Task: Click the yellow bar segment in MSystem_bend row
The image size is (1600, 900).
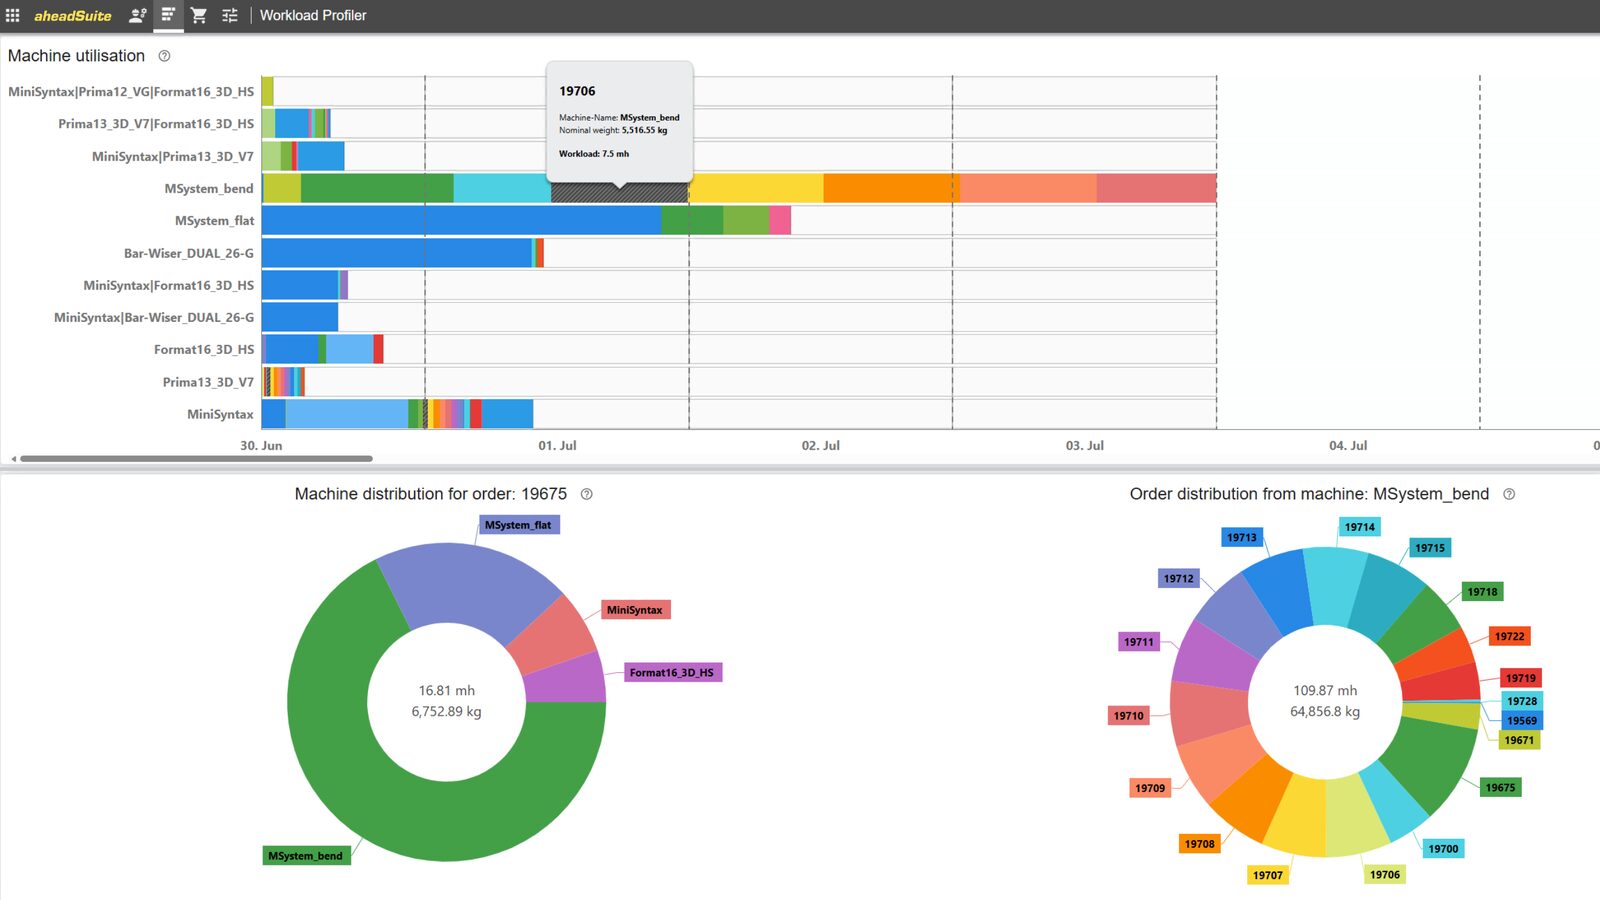Action: (x=756, y=188)
